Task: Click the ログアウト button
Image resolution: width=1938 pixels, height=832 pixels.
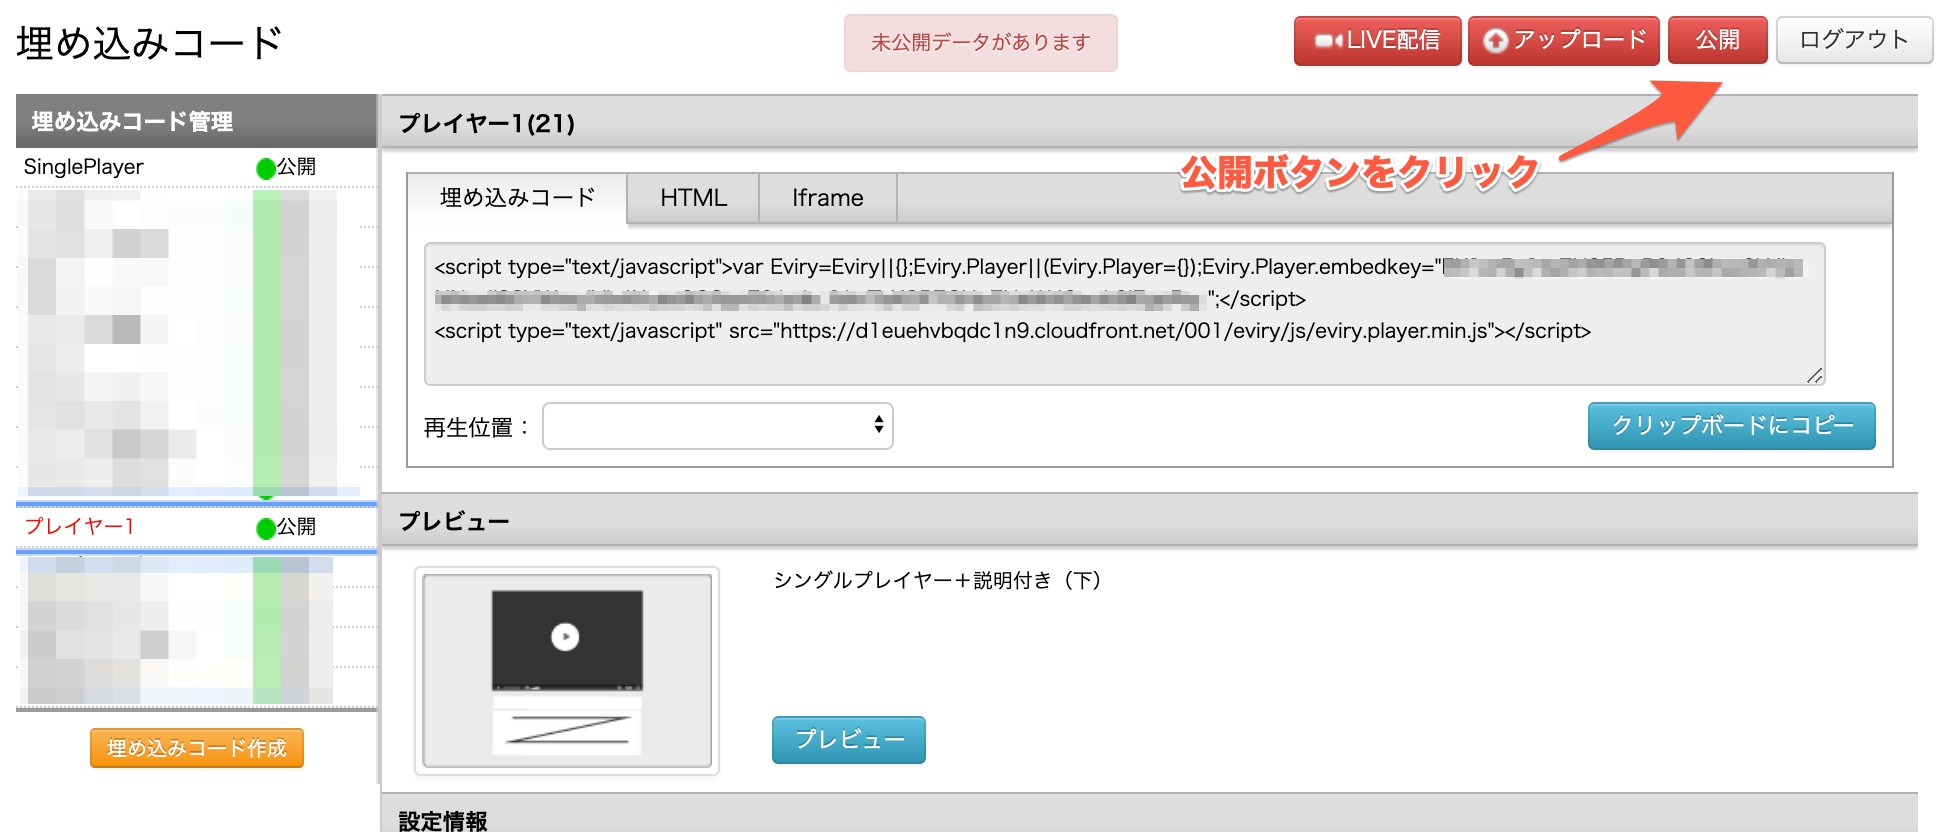Action: [x=1854, y=40]
